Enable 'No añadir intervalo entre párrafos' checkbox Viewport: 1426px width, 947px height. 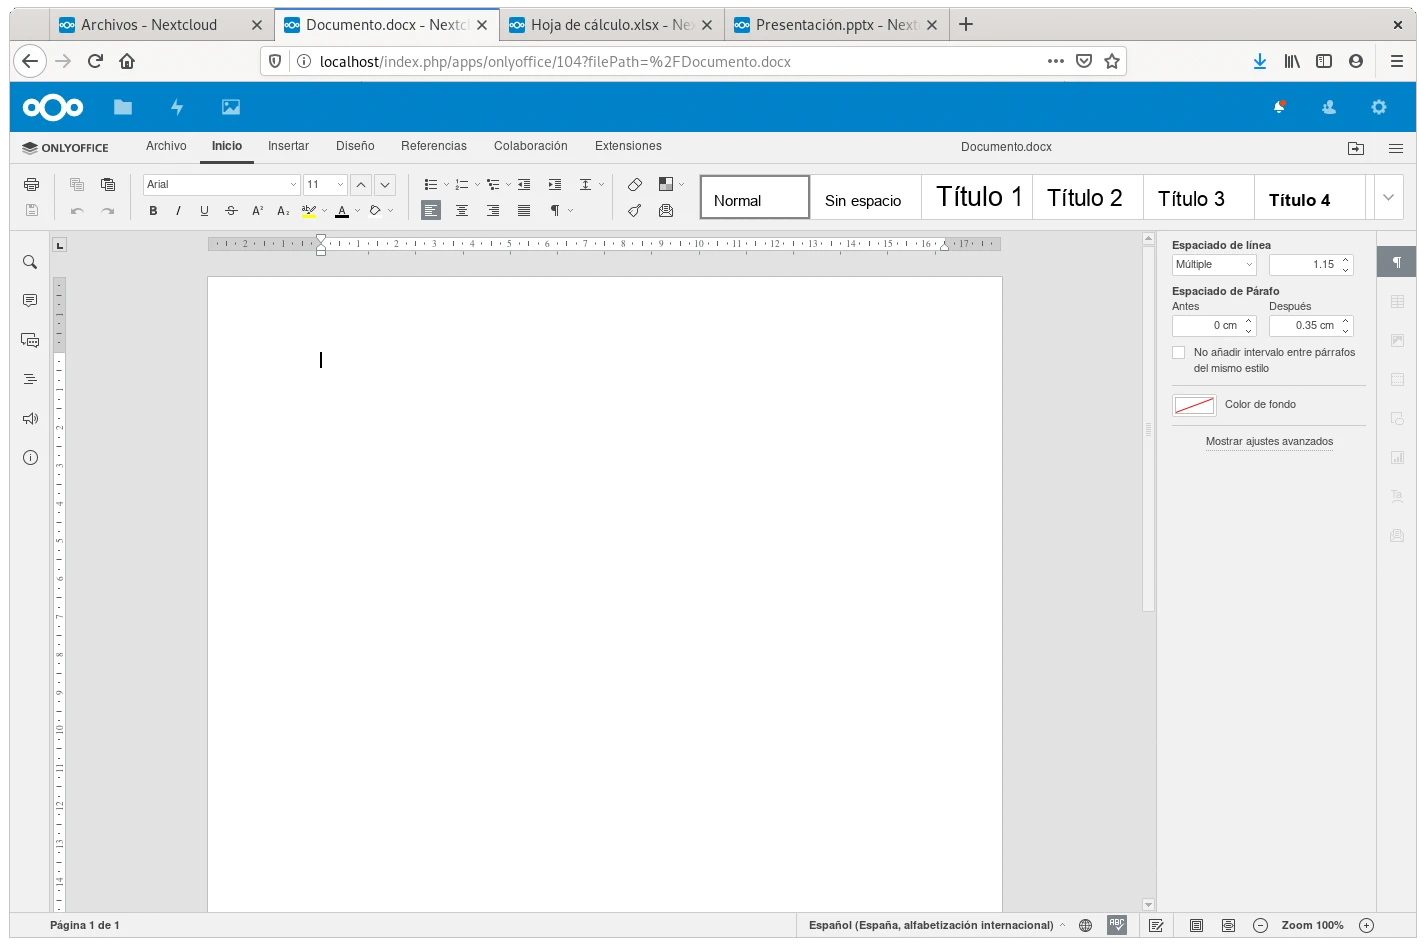(x=1179, y=353)
